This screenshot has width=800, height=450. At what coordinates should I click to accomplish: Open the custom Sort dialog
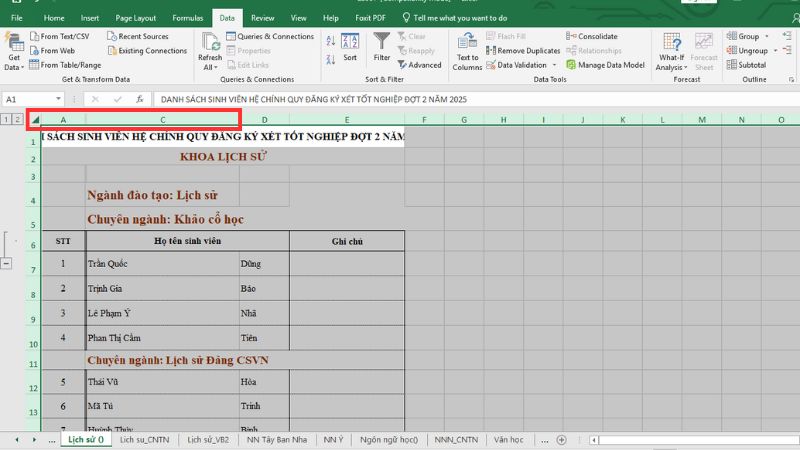tap(350, 46)
